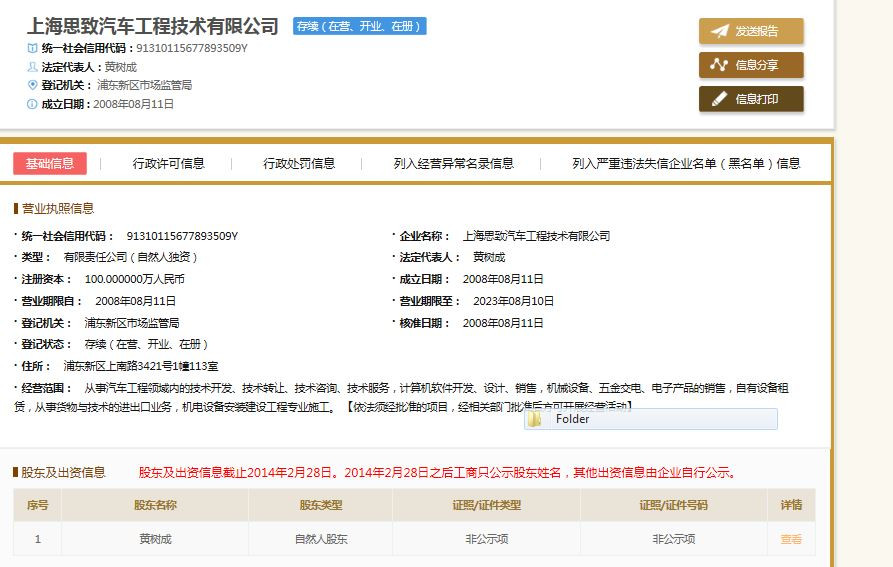Open 列入经营异常名录信息 tab
This screenshot has width=893, height=567.
pyautogui.click(x=453, y=164)
